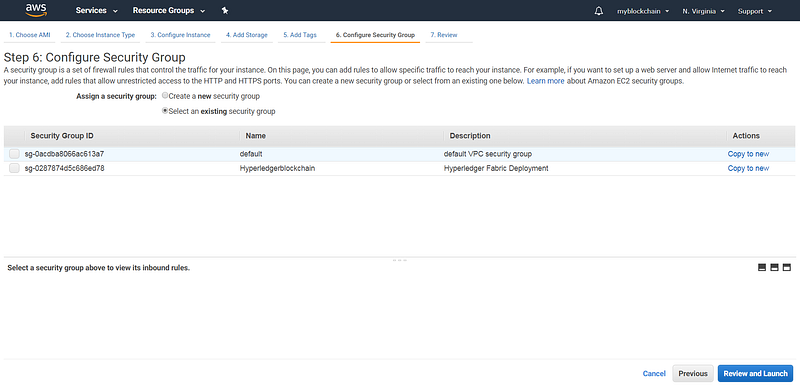Click the Review and Launch button
The image size is (800, 388).
pos(755,373)
